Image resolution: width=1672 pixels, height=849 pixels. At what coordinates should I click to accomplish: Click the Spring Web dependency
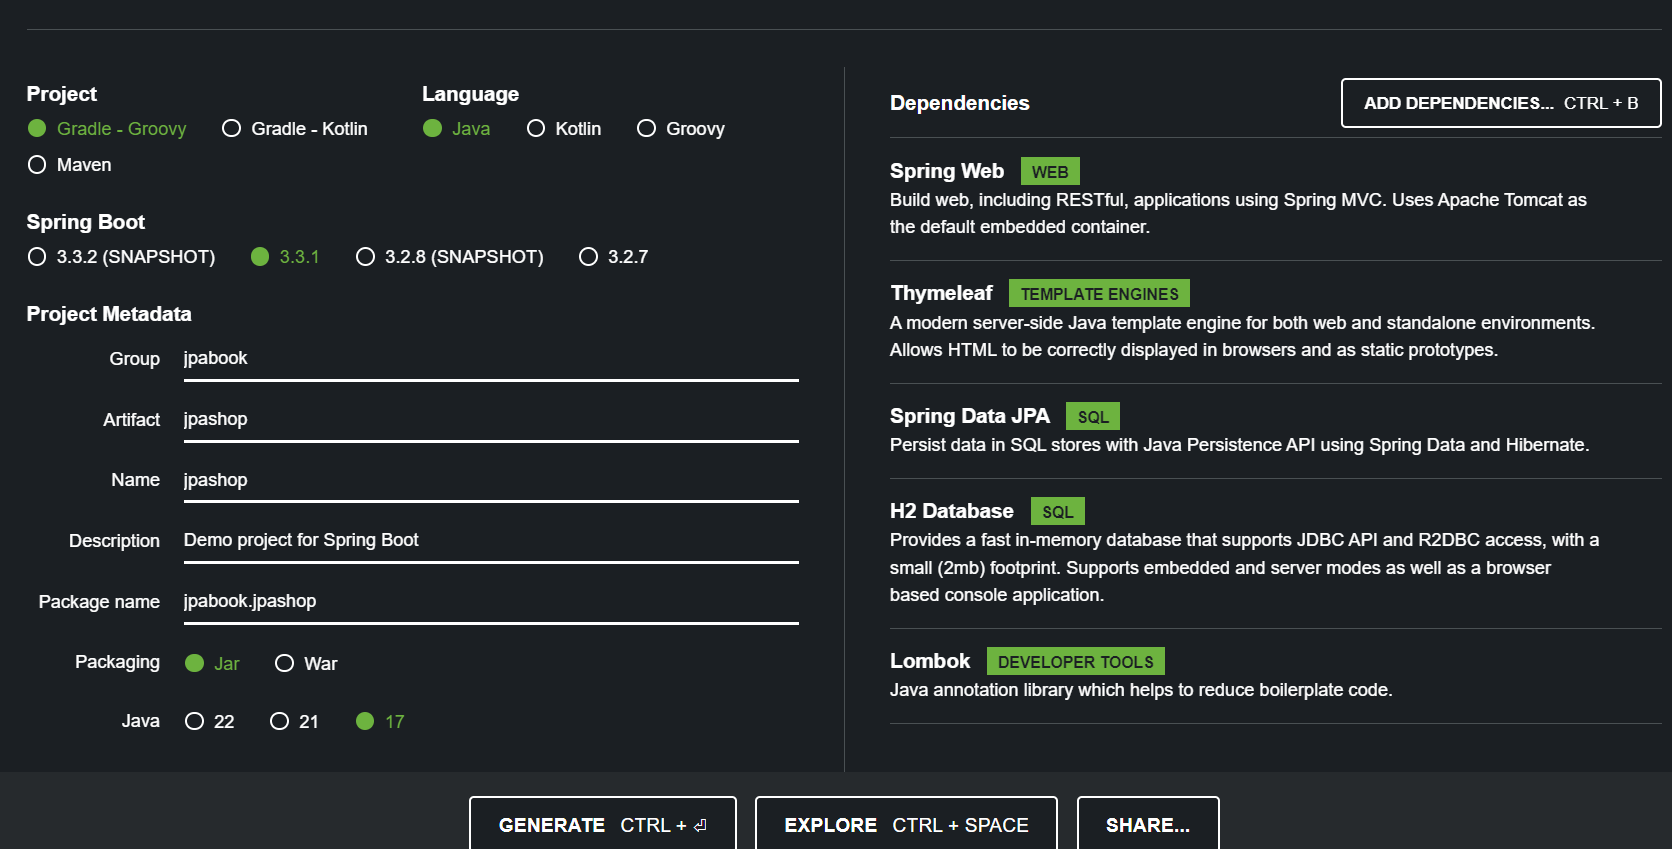click(947, 171)
